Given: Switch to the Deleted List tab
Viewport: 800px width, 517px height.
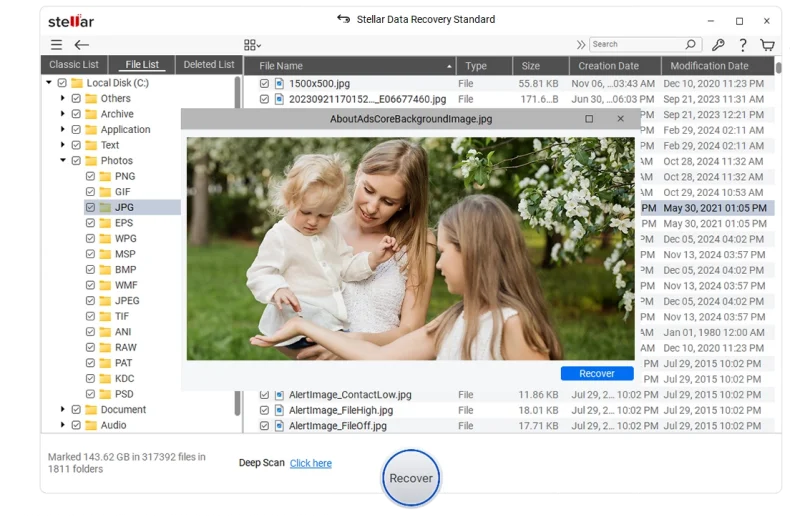Looking at the screenshot, I should (208, 65).
